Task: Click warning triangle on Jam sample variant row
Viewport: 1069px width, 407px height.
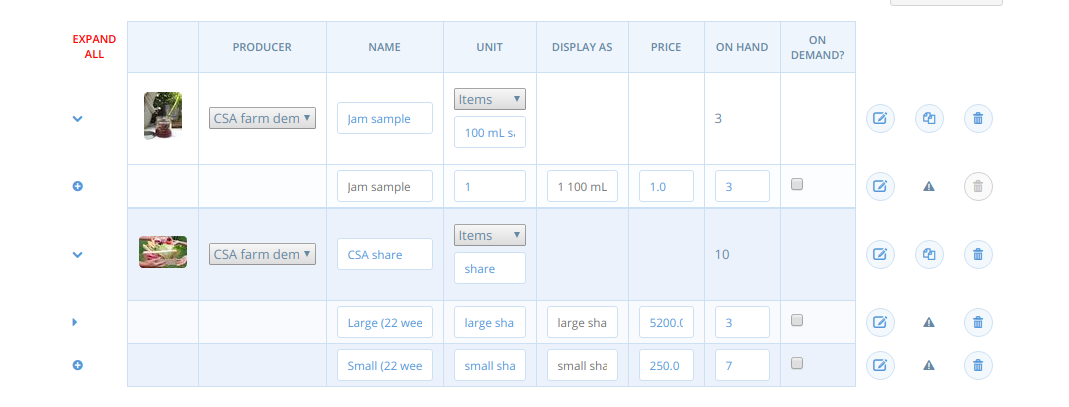Action: (x=929, y=186)
